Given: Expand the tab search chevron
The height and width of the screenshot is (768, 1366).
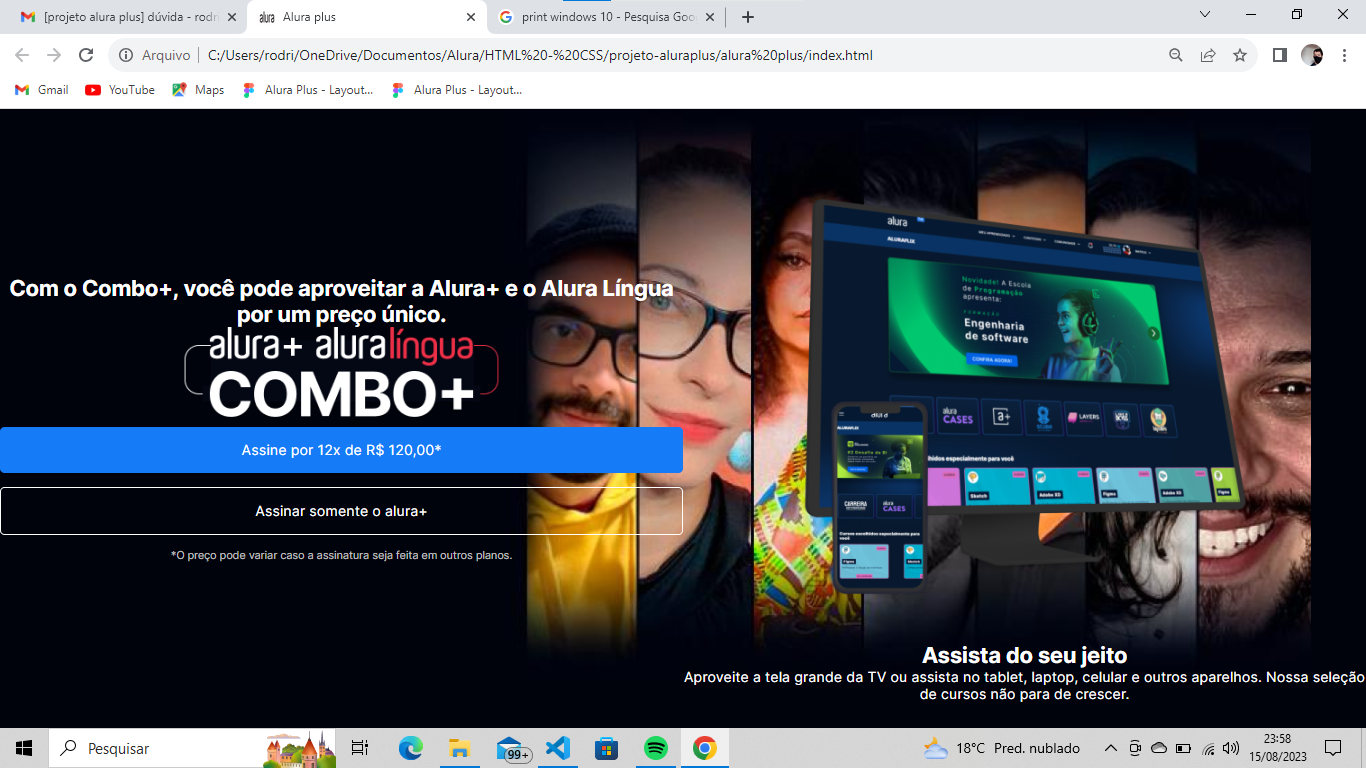Looking at the screenshot, I should [x=1204, y=15].
